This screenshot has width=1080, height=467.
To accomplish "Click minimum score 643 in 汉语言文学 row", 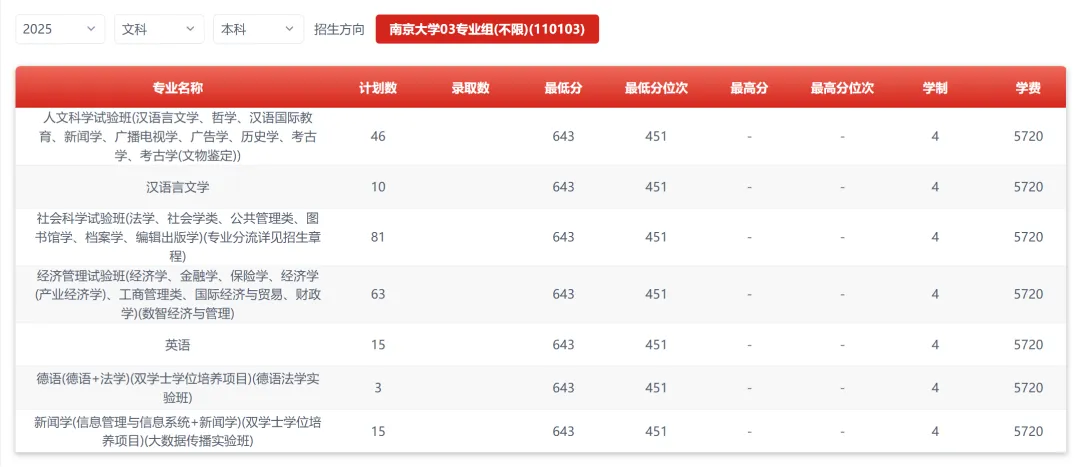I will click(x=563, y=187).
